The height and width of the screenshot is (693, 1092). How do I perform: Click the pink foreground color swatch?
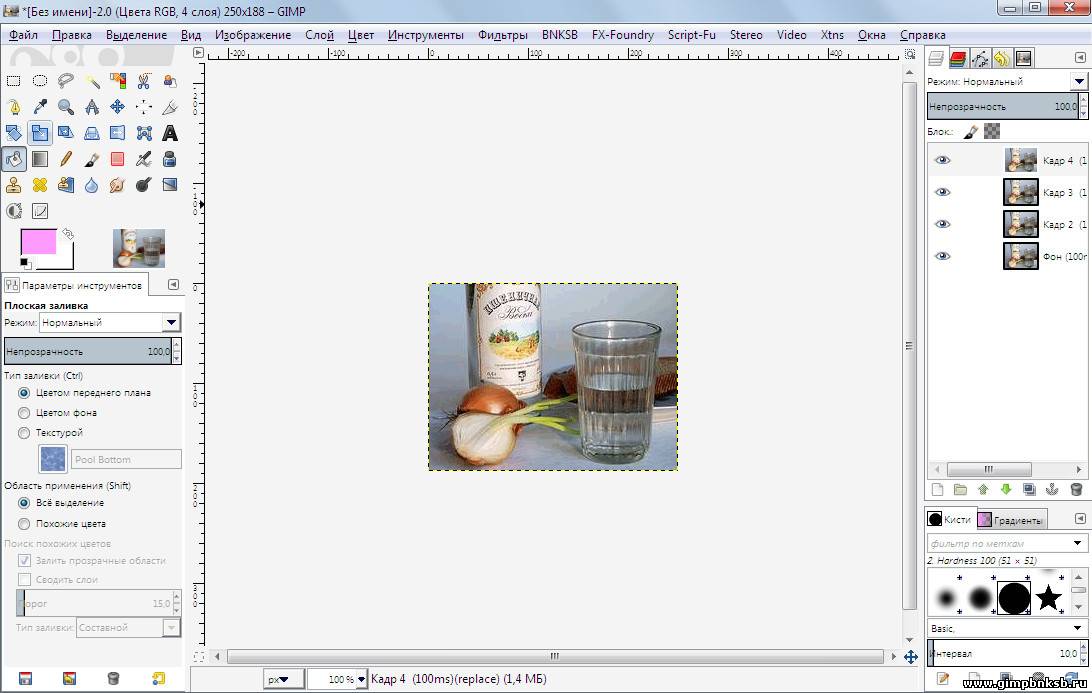[38, 242]
